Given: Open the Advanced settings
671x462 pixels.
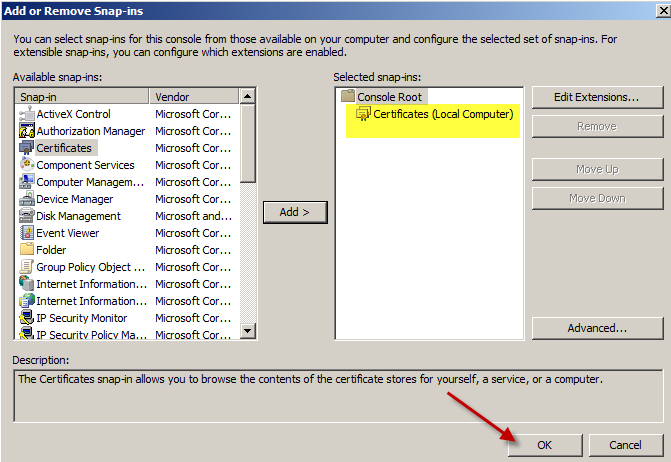Looking at the screenshot, I should pos(597,328).
